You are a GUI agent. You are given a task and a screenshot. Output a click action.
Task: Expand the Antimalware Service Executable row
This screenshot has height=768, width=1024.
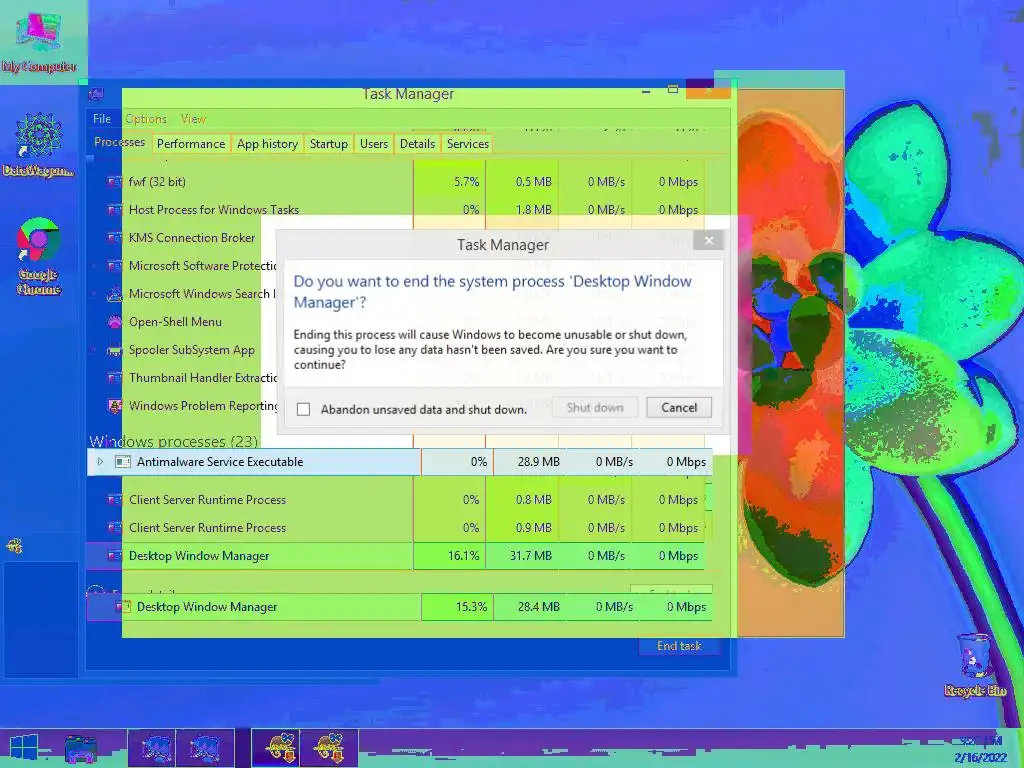(100, 462)
